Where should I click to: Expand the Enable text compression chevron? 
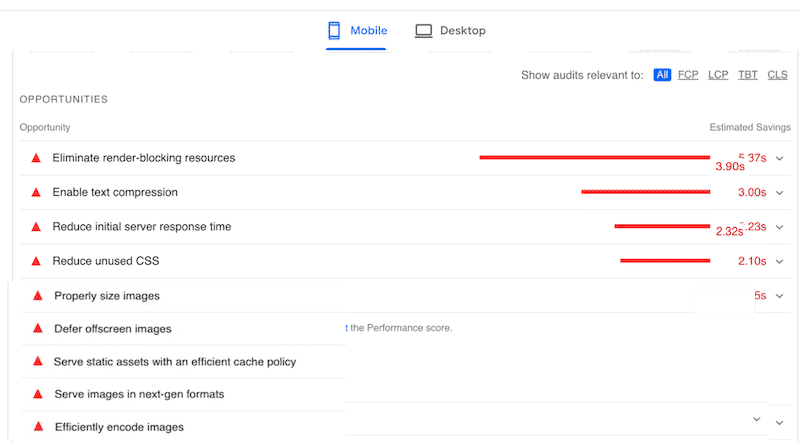click(780, 192)
